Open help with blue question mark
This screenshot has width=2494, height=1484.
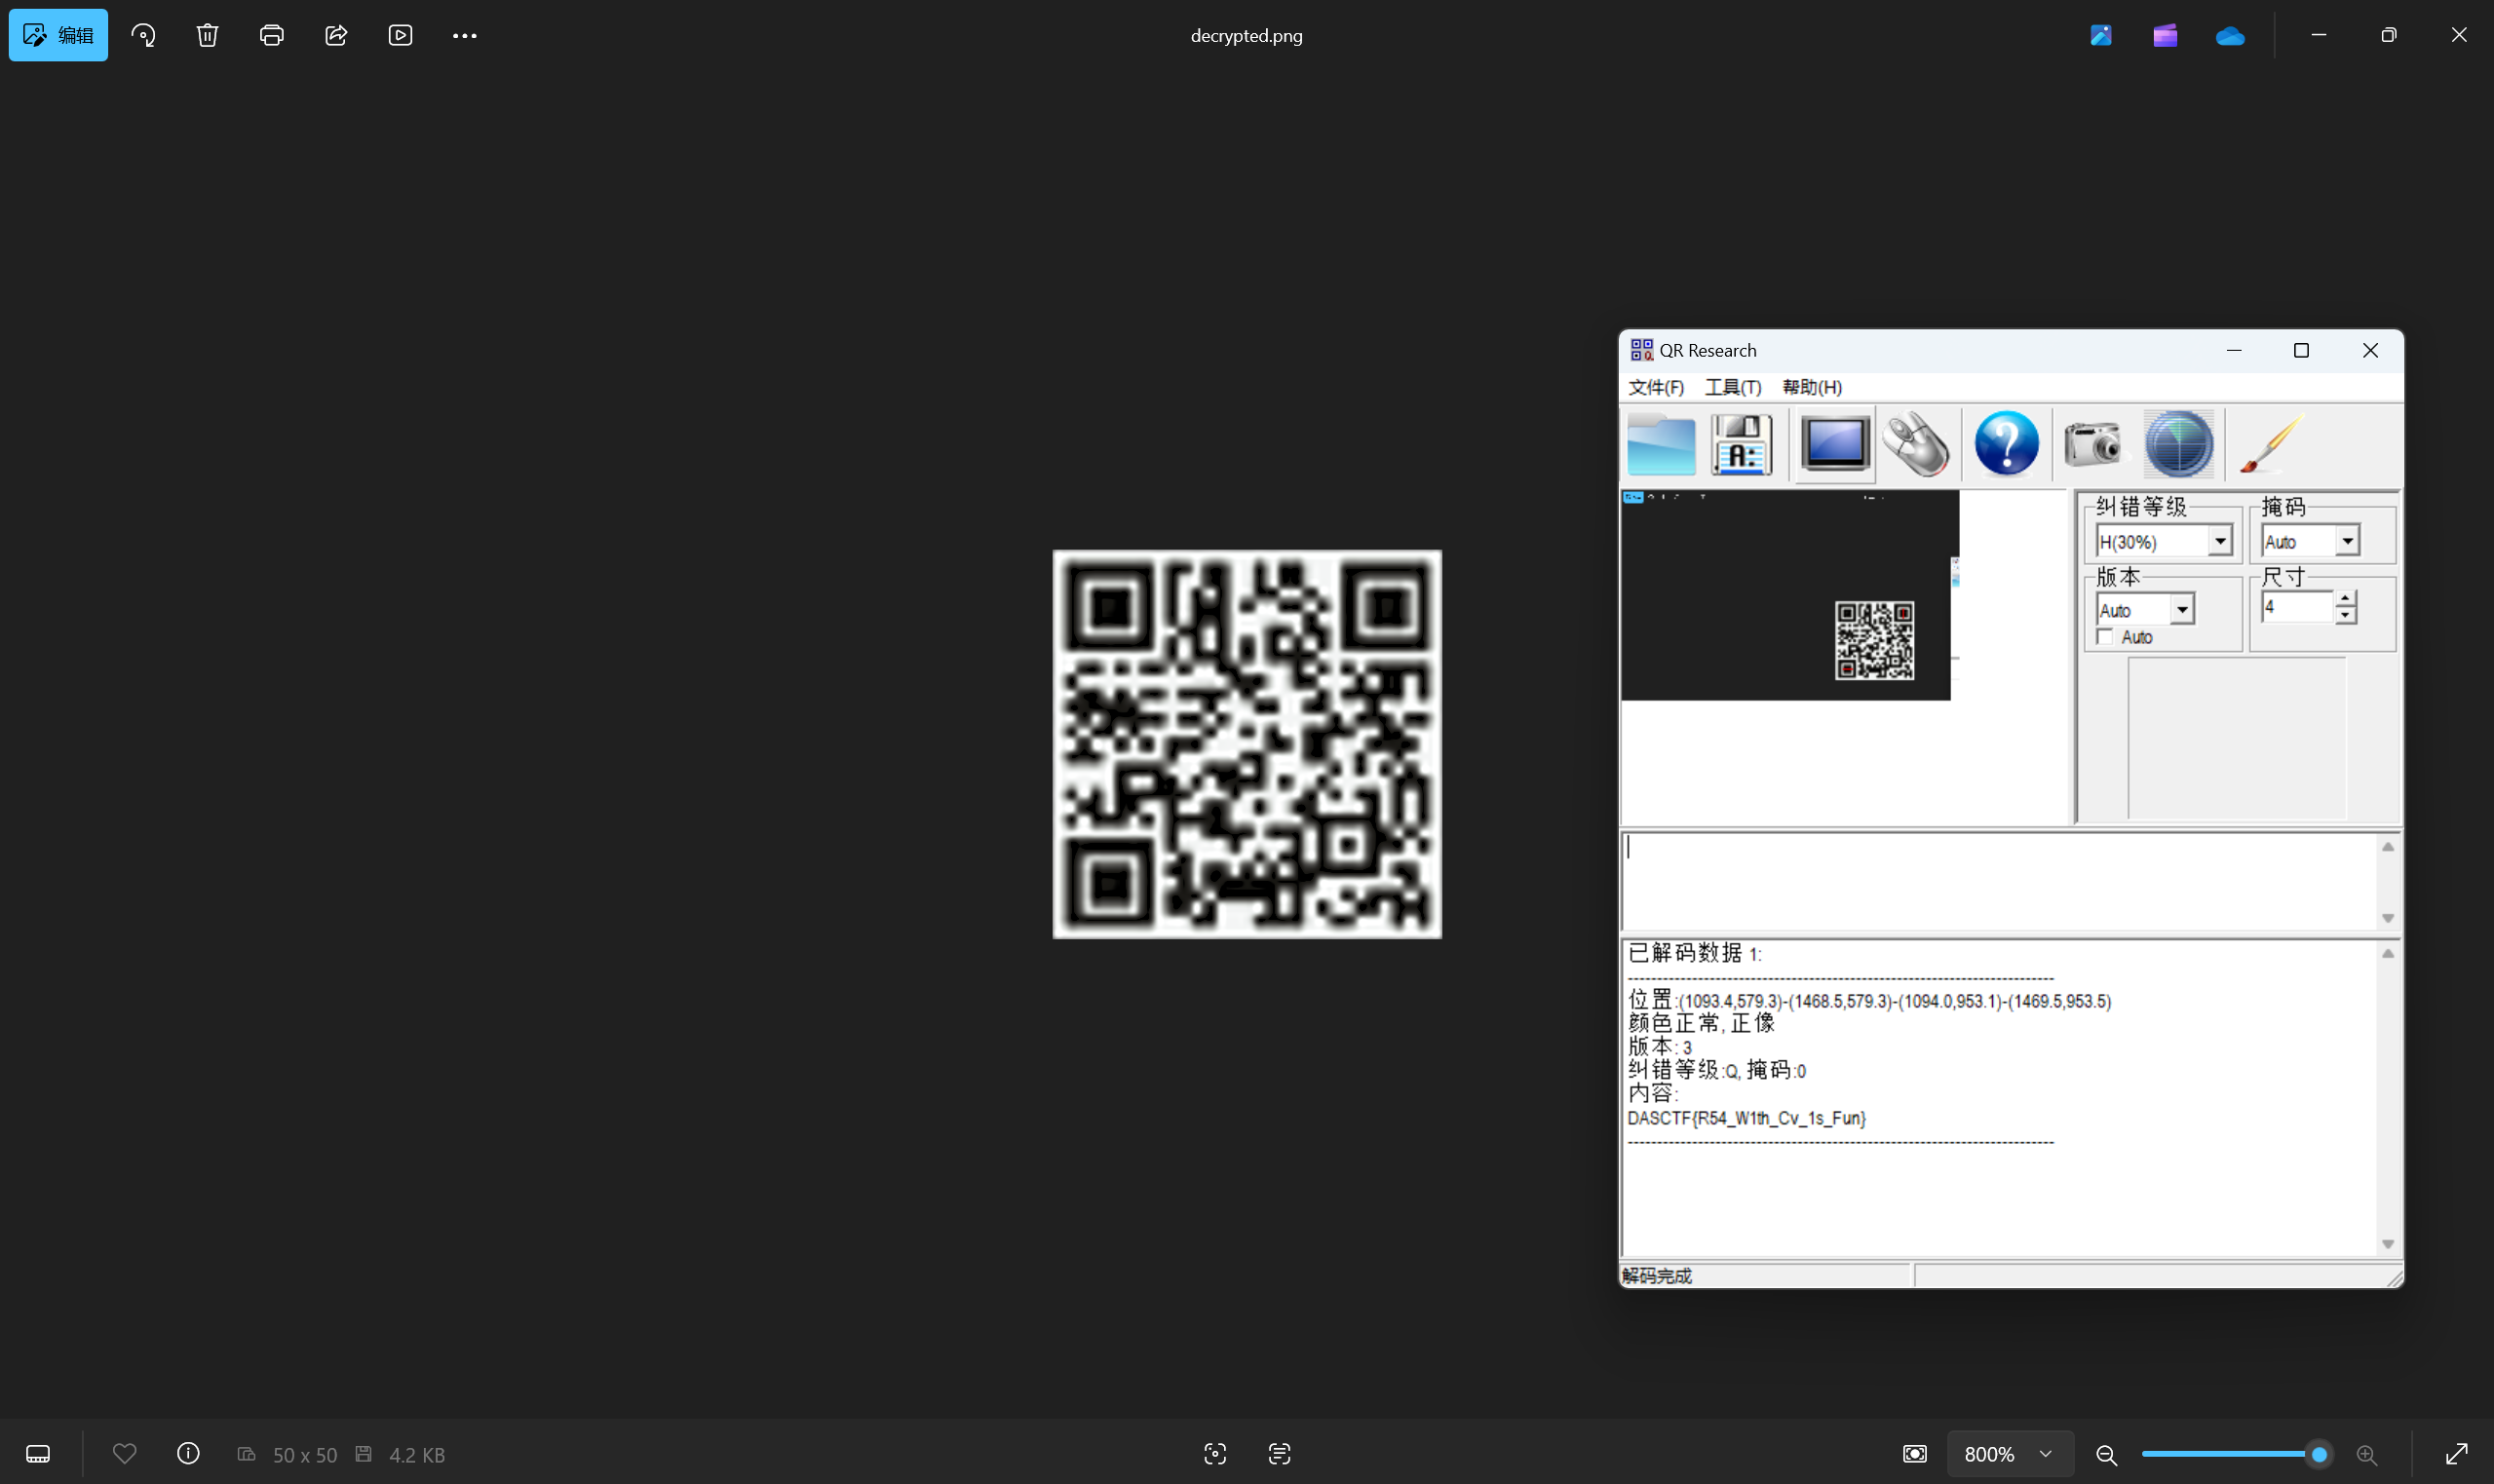(x=2006, y=443)
